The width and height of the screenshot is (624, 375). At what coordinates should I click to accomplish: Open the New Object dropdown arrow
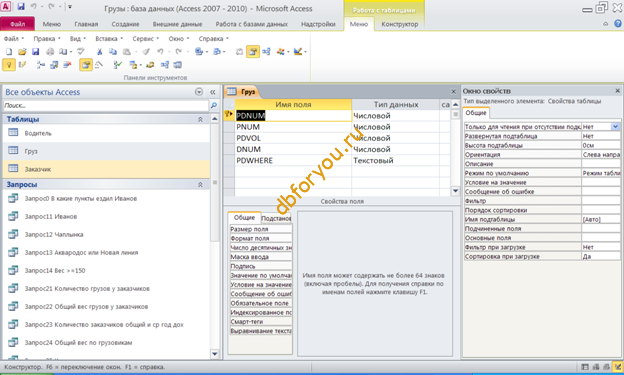tap(288, 52)
